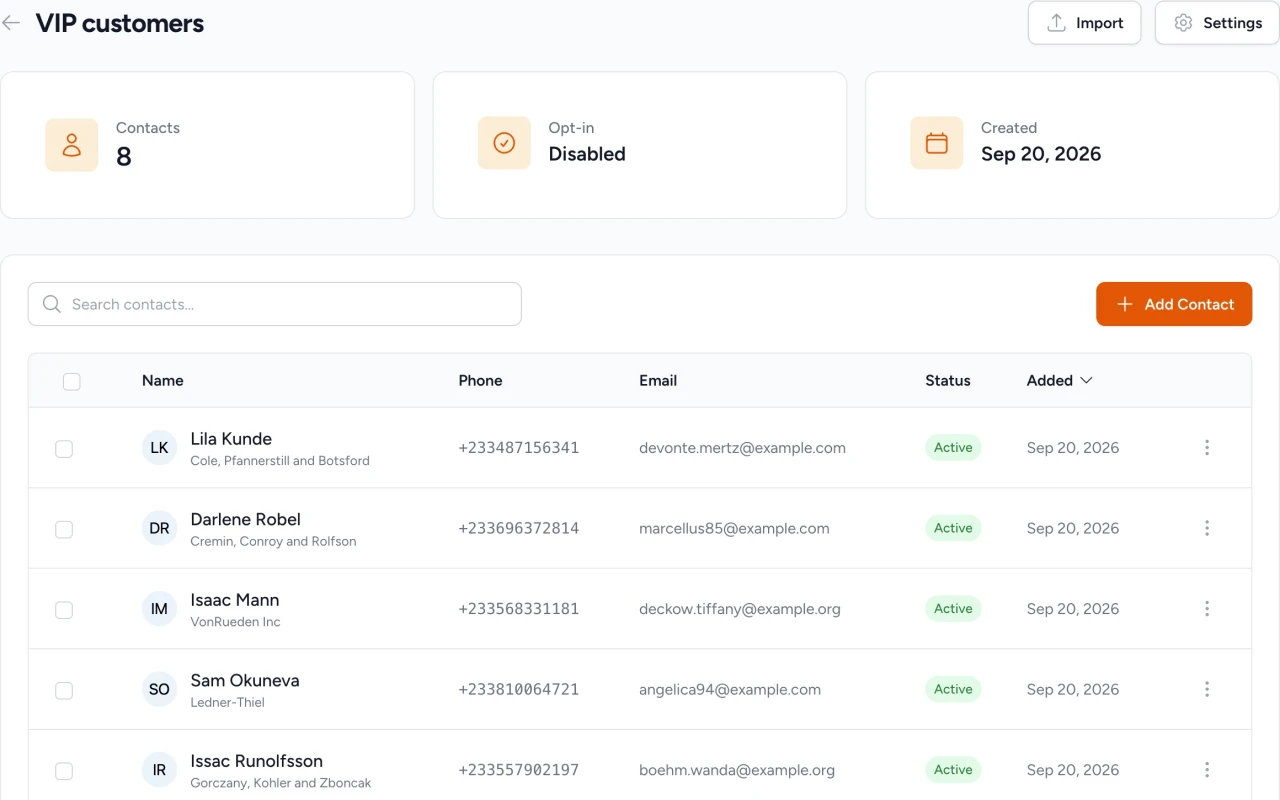1280x800 pixels.
Task: Tick Issac Runolfsson's checkbox
Action: (x=64, y=771)
